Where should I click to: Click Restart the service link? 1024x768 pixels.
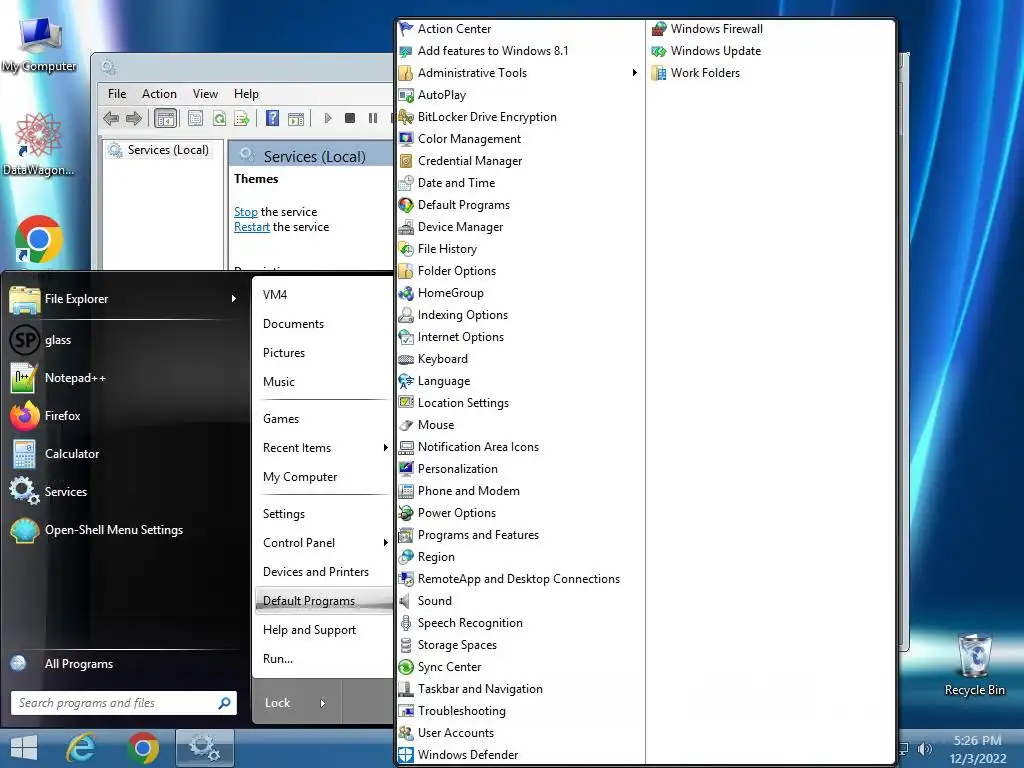pyautogui.click(x=251, y=227)
